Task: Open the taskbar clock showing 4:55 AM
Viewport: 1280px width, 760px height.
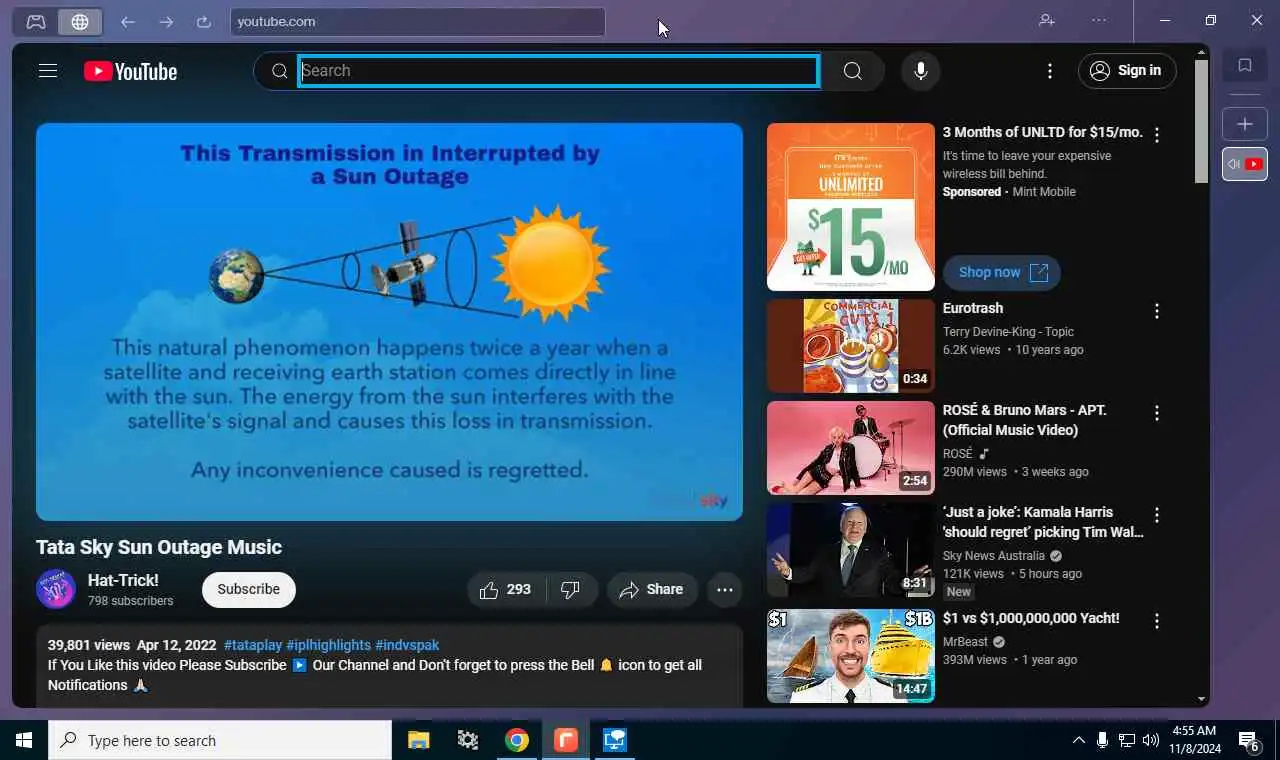Action: 1193,740
